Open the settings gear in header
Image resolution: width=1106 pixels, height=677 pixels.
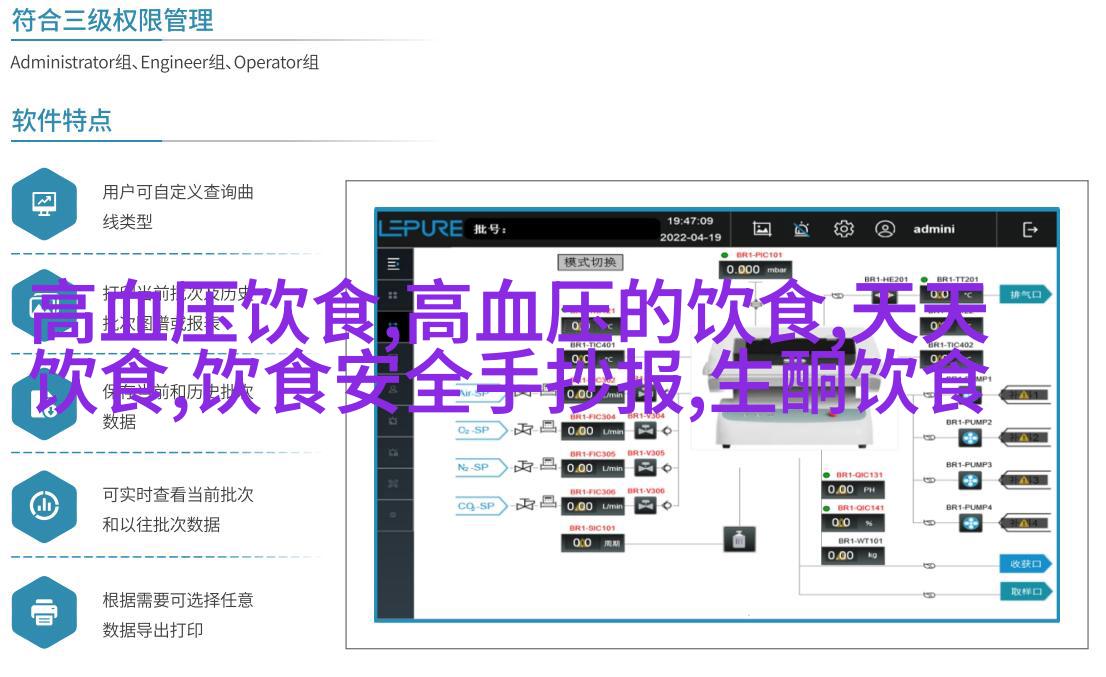tap(843, 229)
